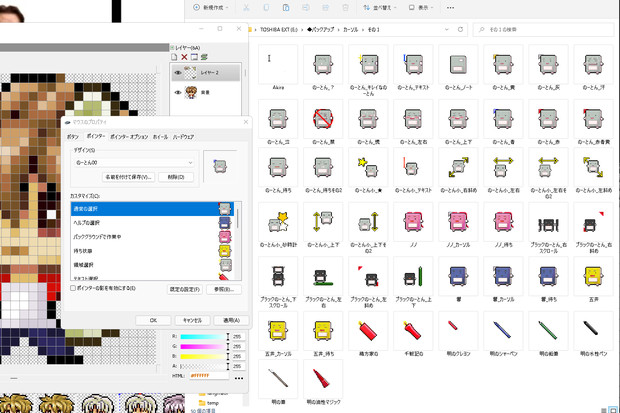Click the temp folder in Explorer tree

[208, 403]
